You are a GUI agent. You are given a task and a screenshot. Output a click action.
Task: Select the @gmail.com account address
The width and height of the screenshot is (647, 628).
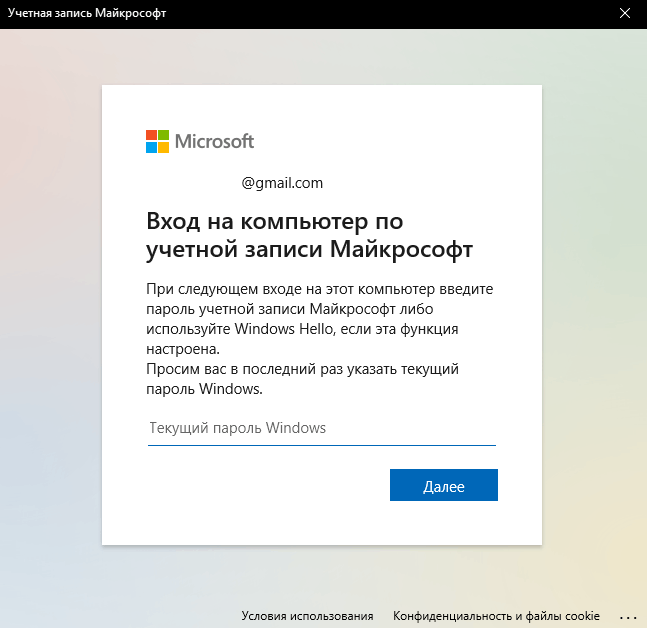tap(282, 183)
